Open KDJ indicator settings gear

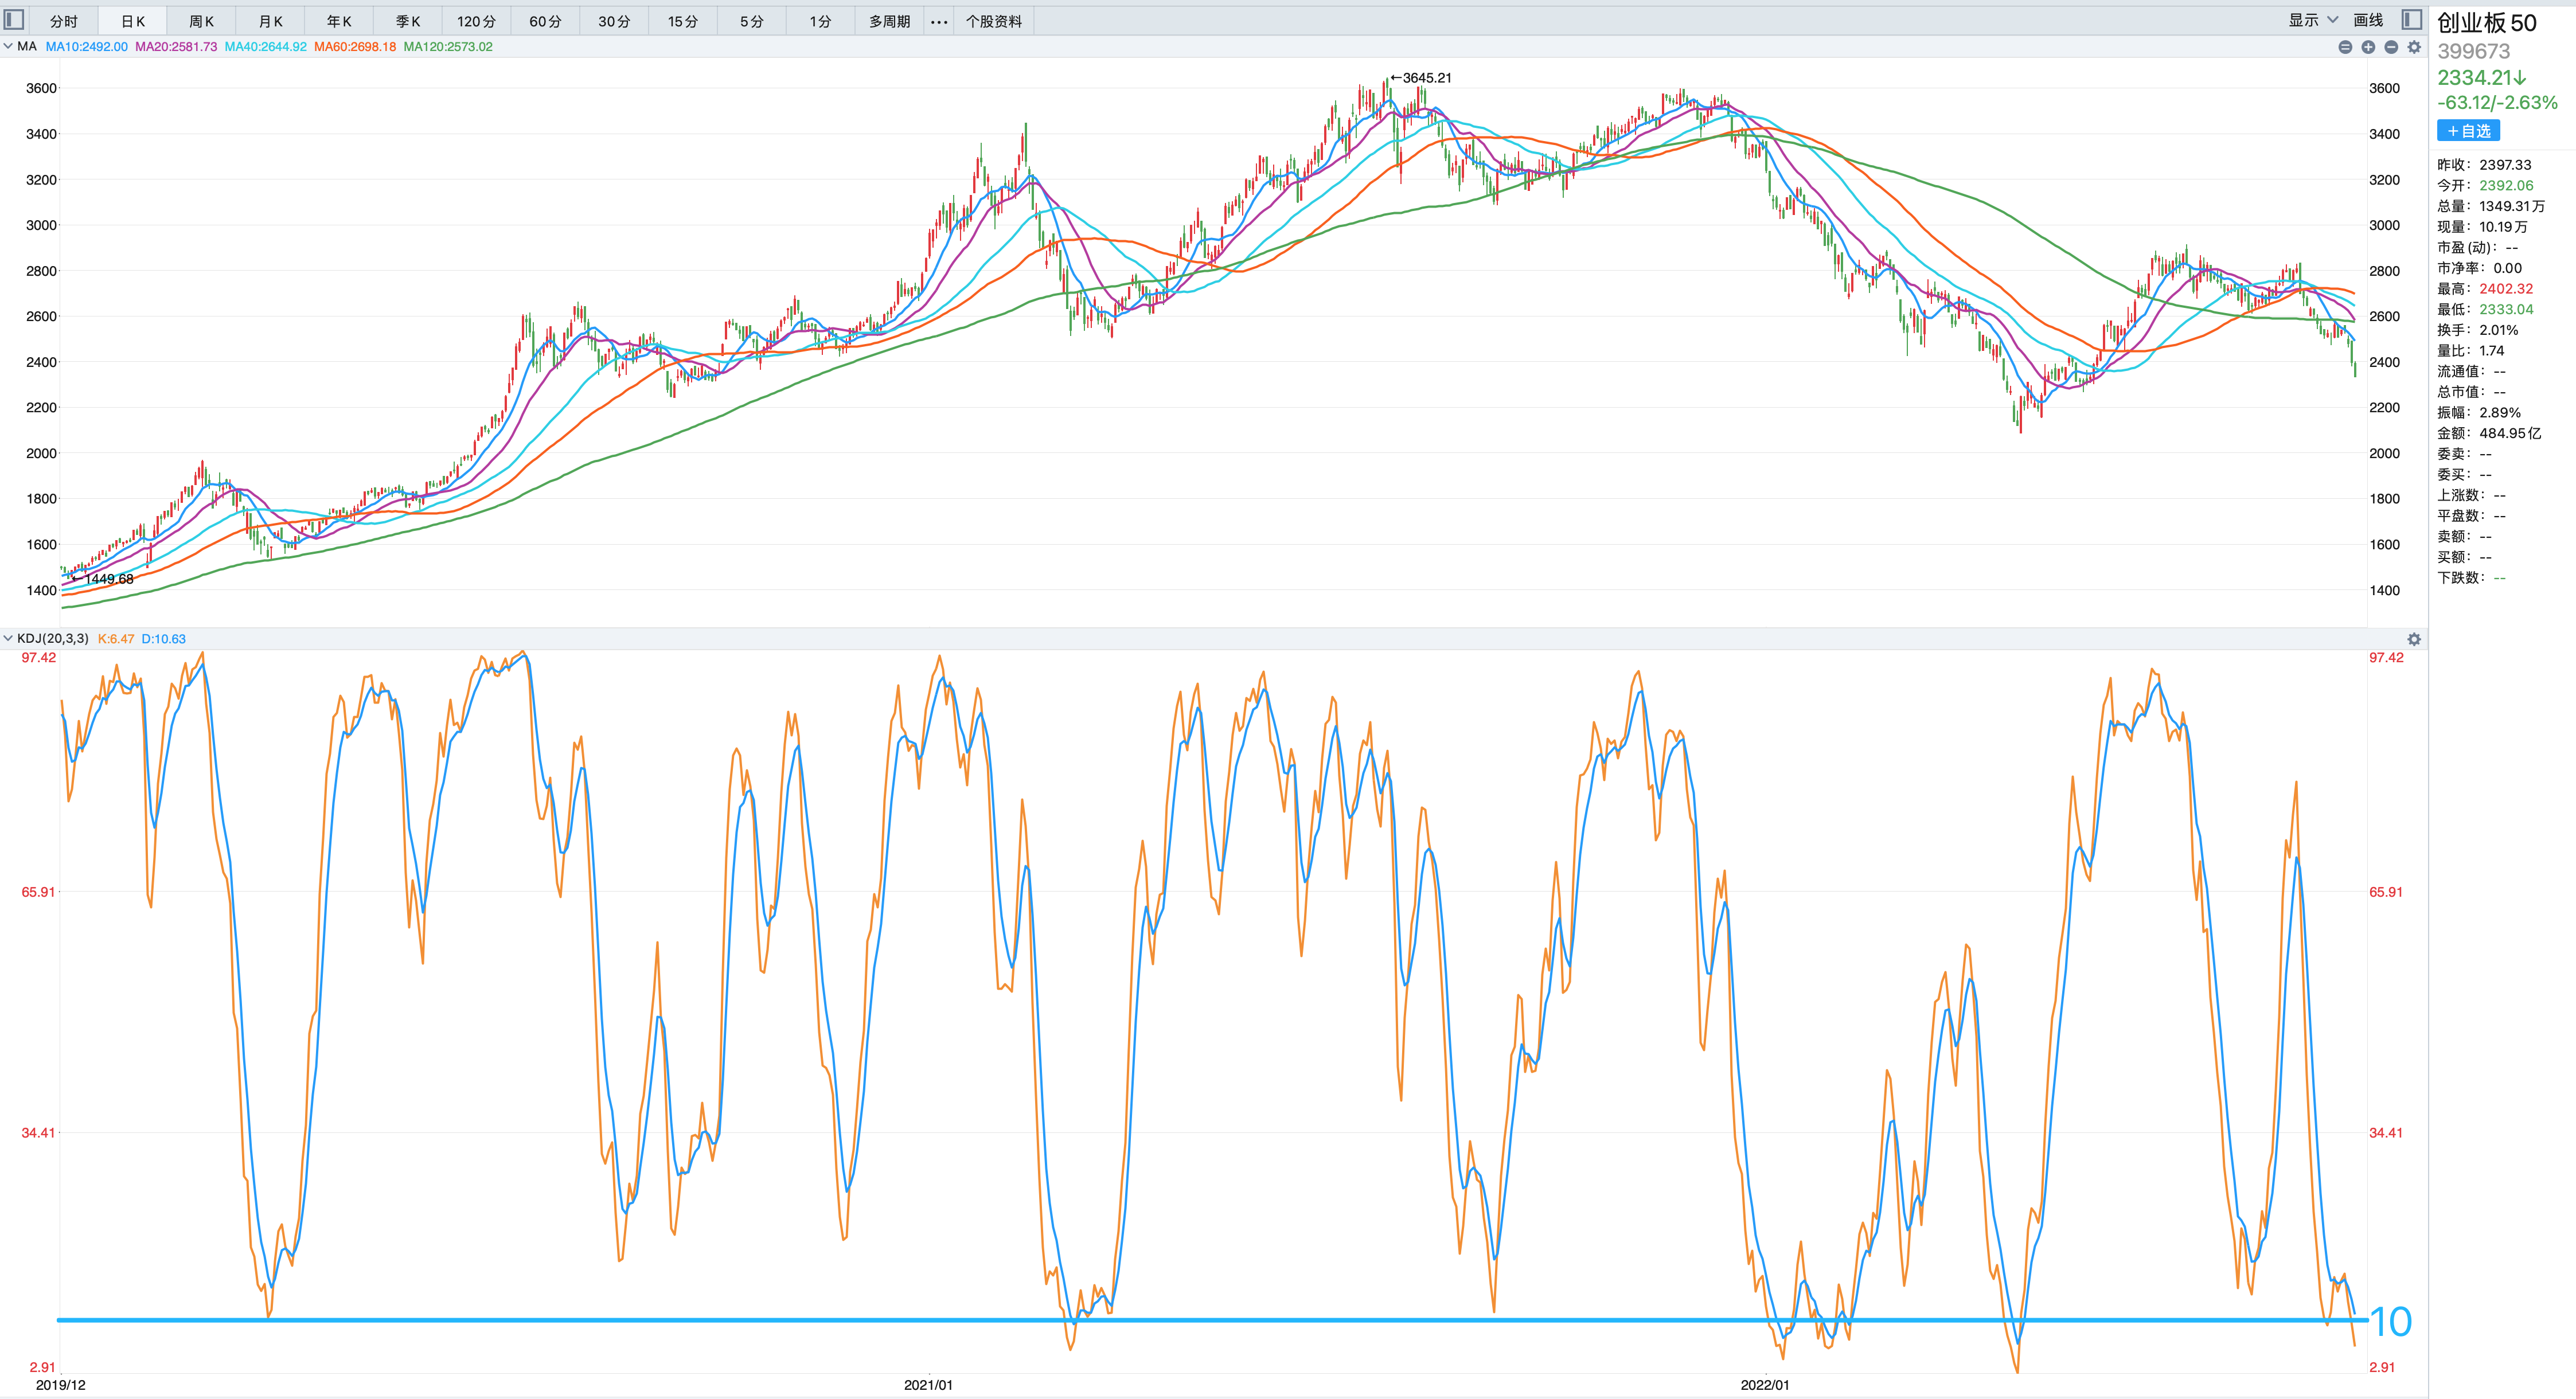(x=2414, y=639)
